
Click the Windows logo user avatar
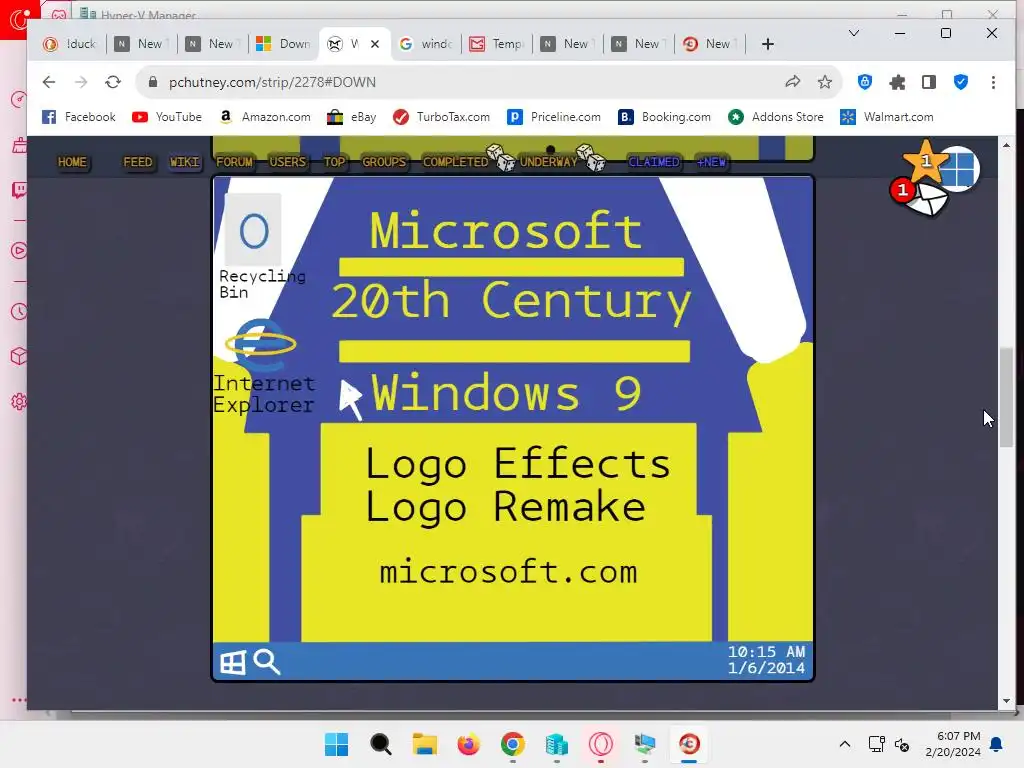[x=960, y=168]
